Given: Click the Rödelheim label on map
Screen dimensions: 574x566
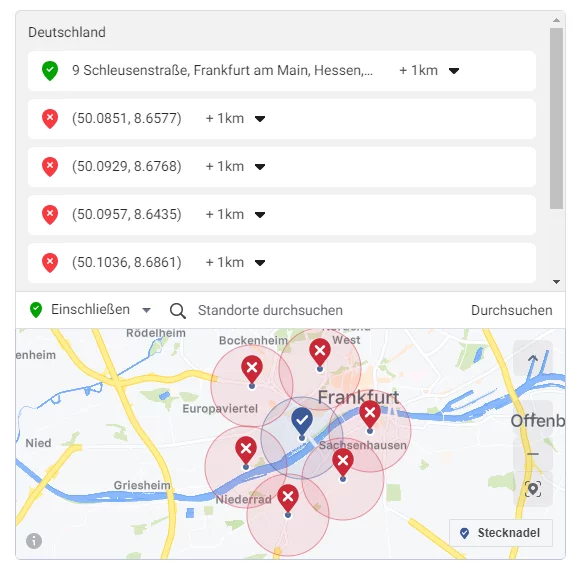Looking at the screenshot, I should point(156,333).
